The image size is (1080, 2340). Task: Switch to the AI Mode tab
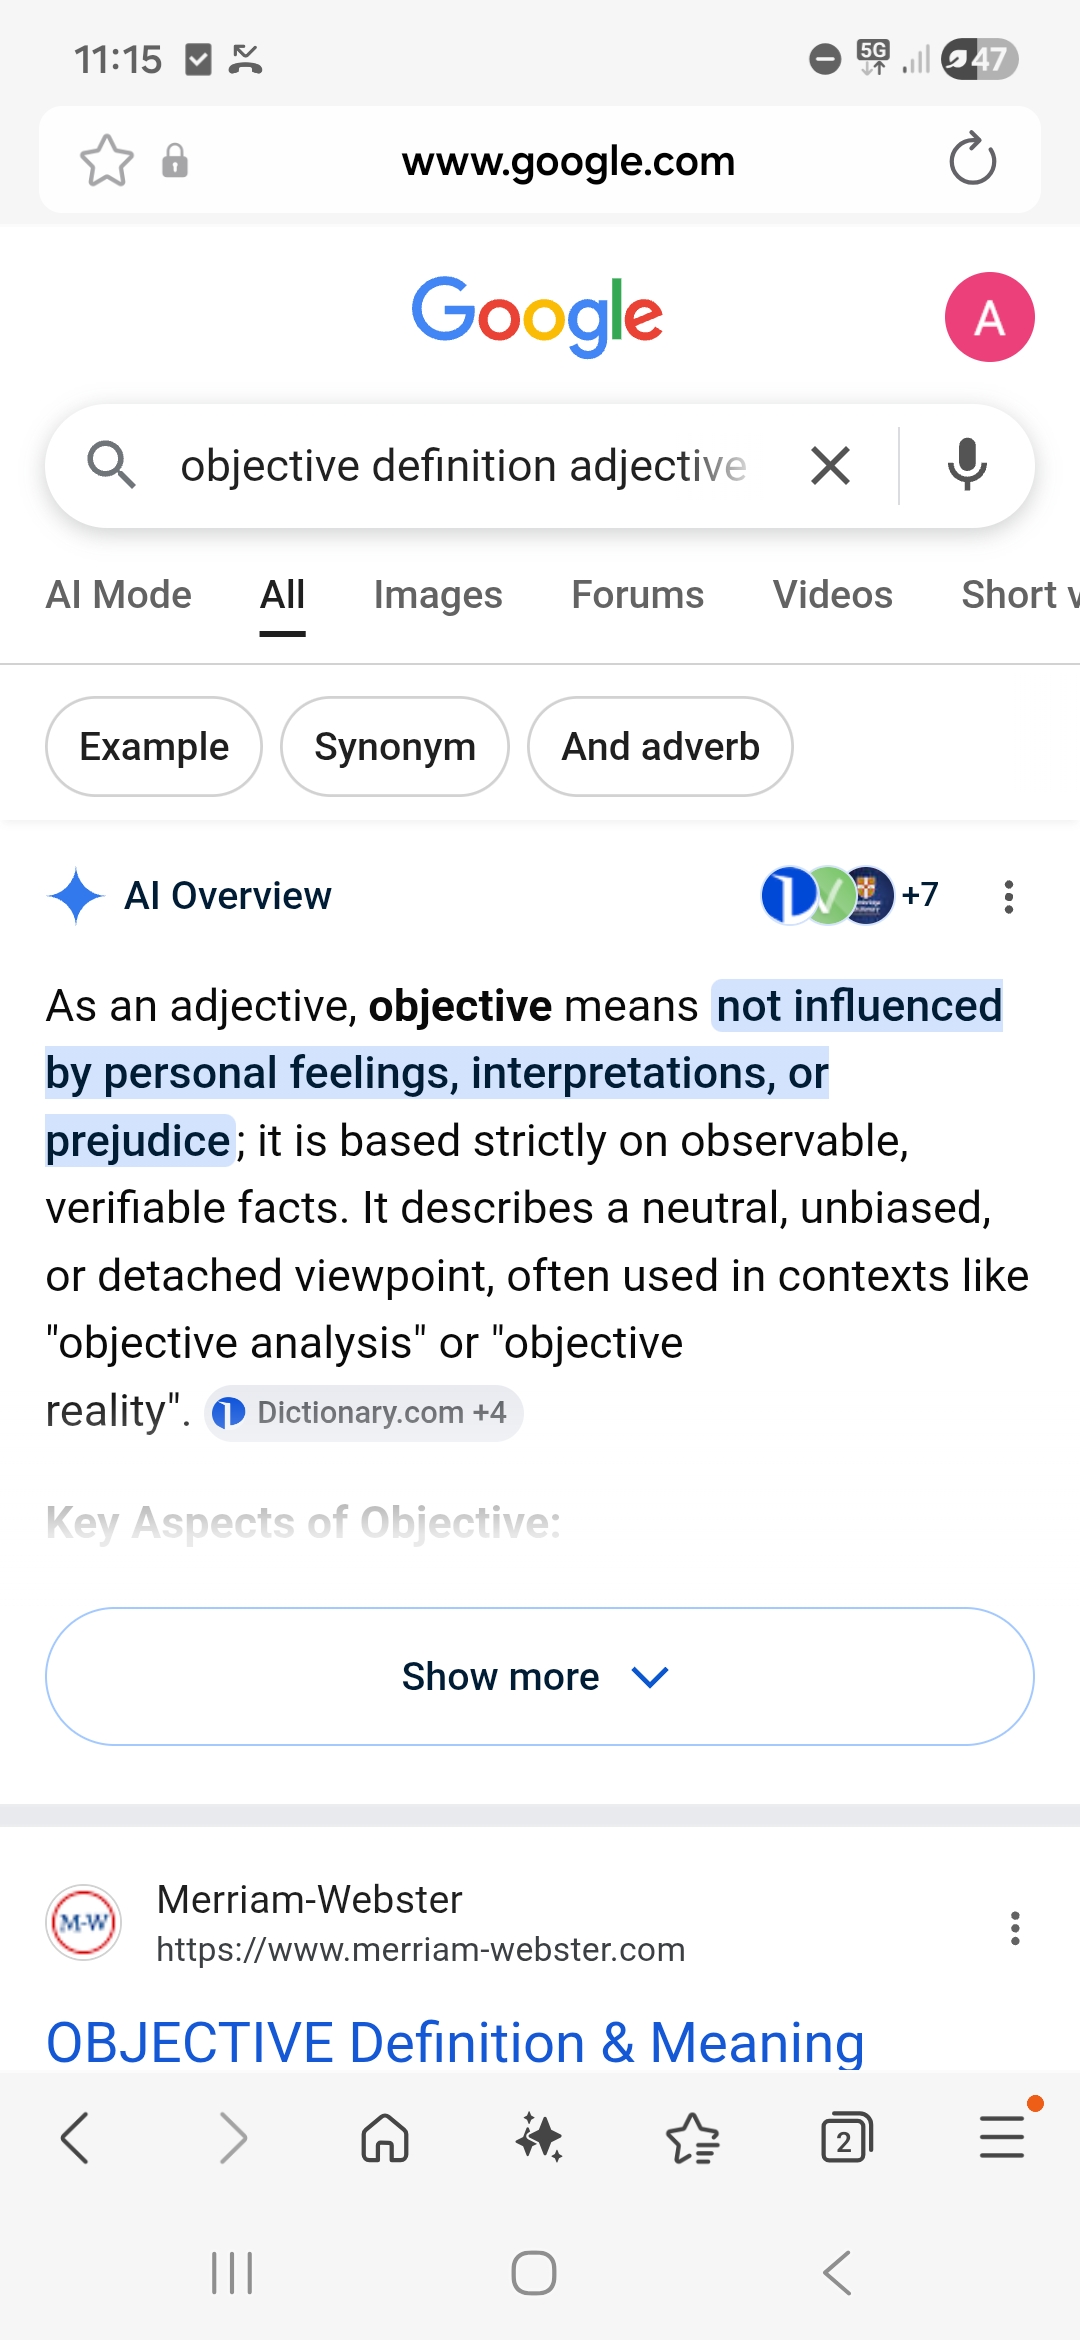pos(118,595)
